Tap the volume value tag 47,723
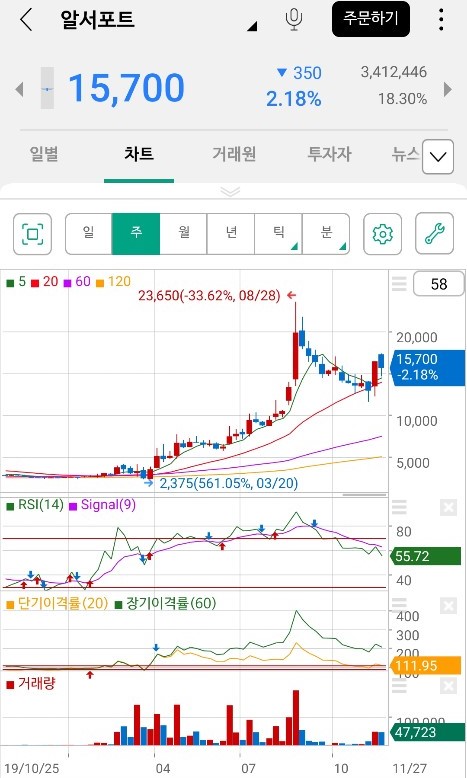The image size is (467, 778). 428,732
